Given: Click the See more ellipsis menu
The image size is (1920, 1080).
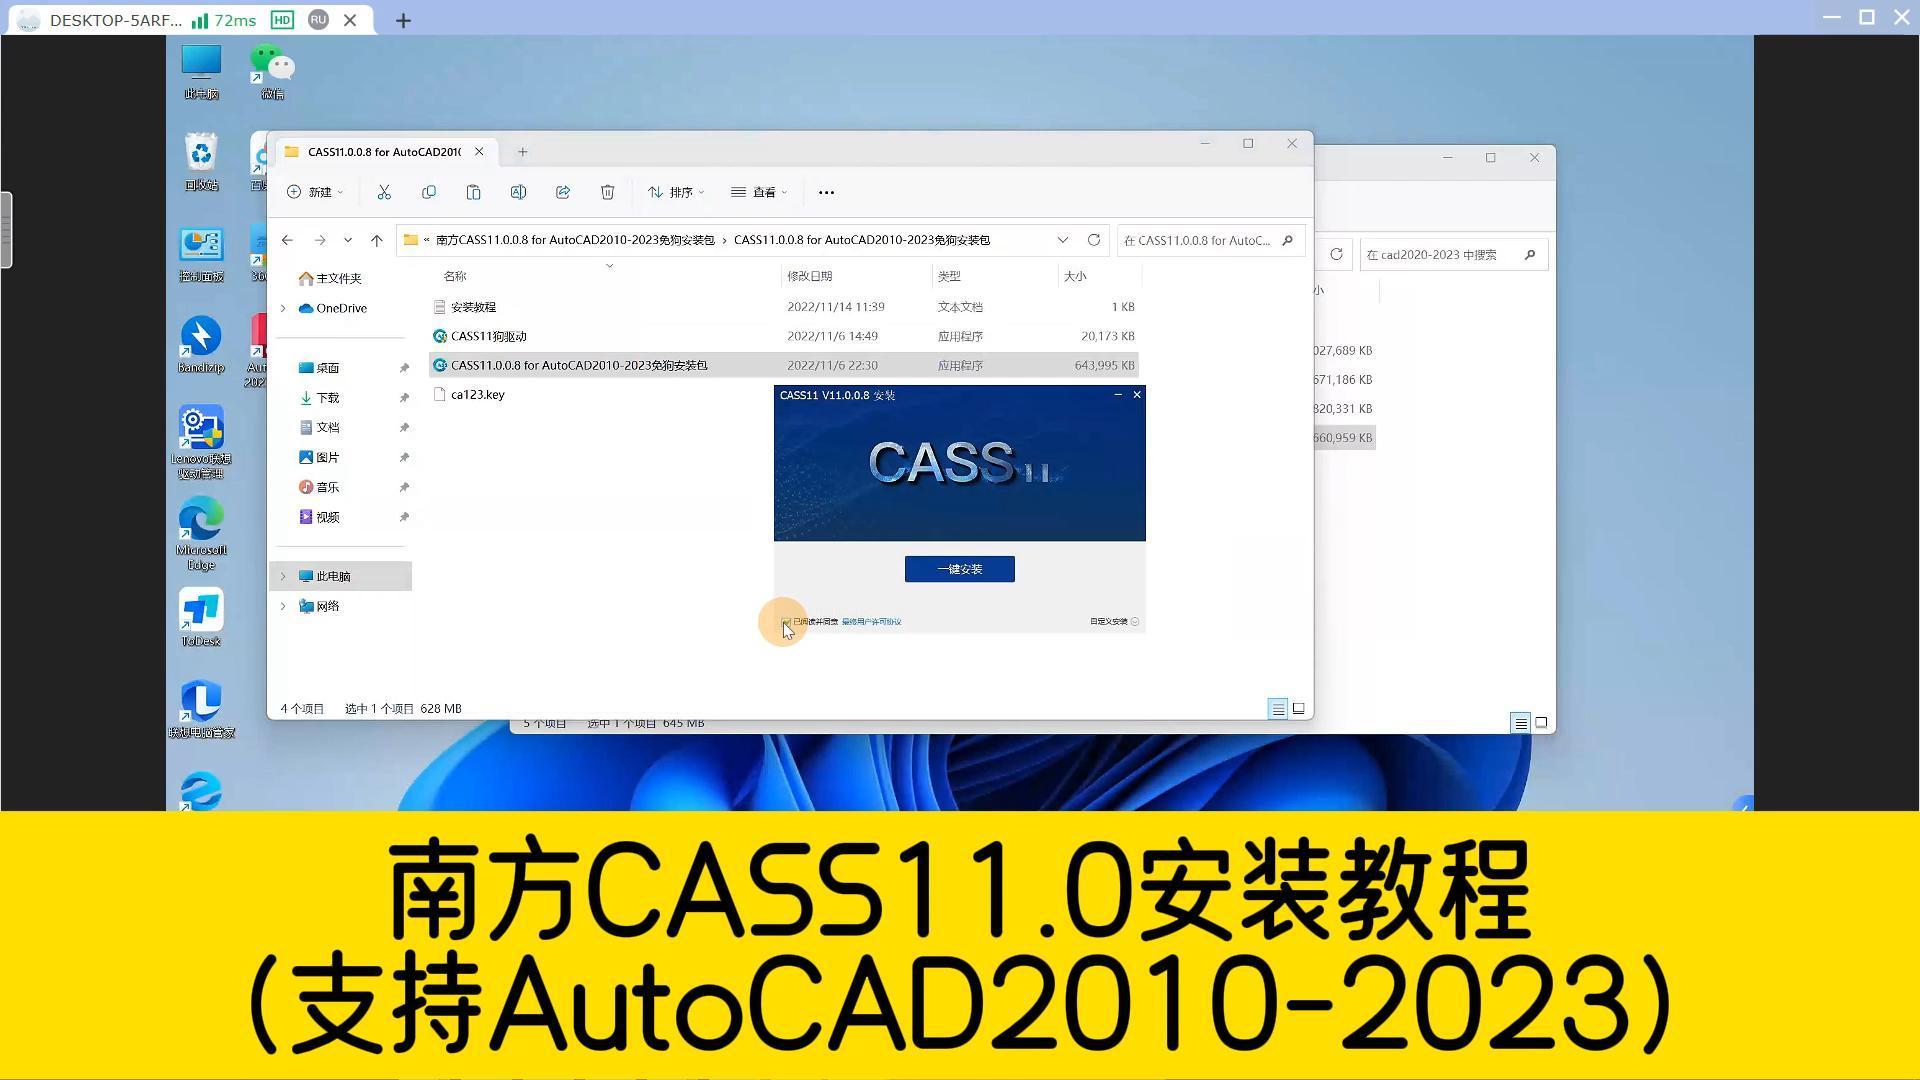Looking at the screenshot, I should point(825,192).
